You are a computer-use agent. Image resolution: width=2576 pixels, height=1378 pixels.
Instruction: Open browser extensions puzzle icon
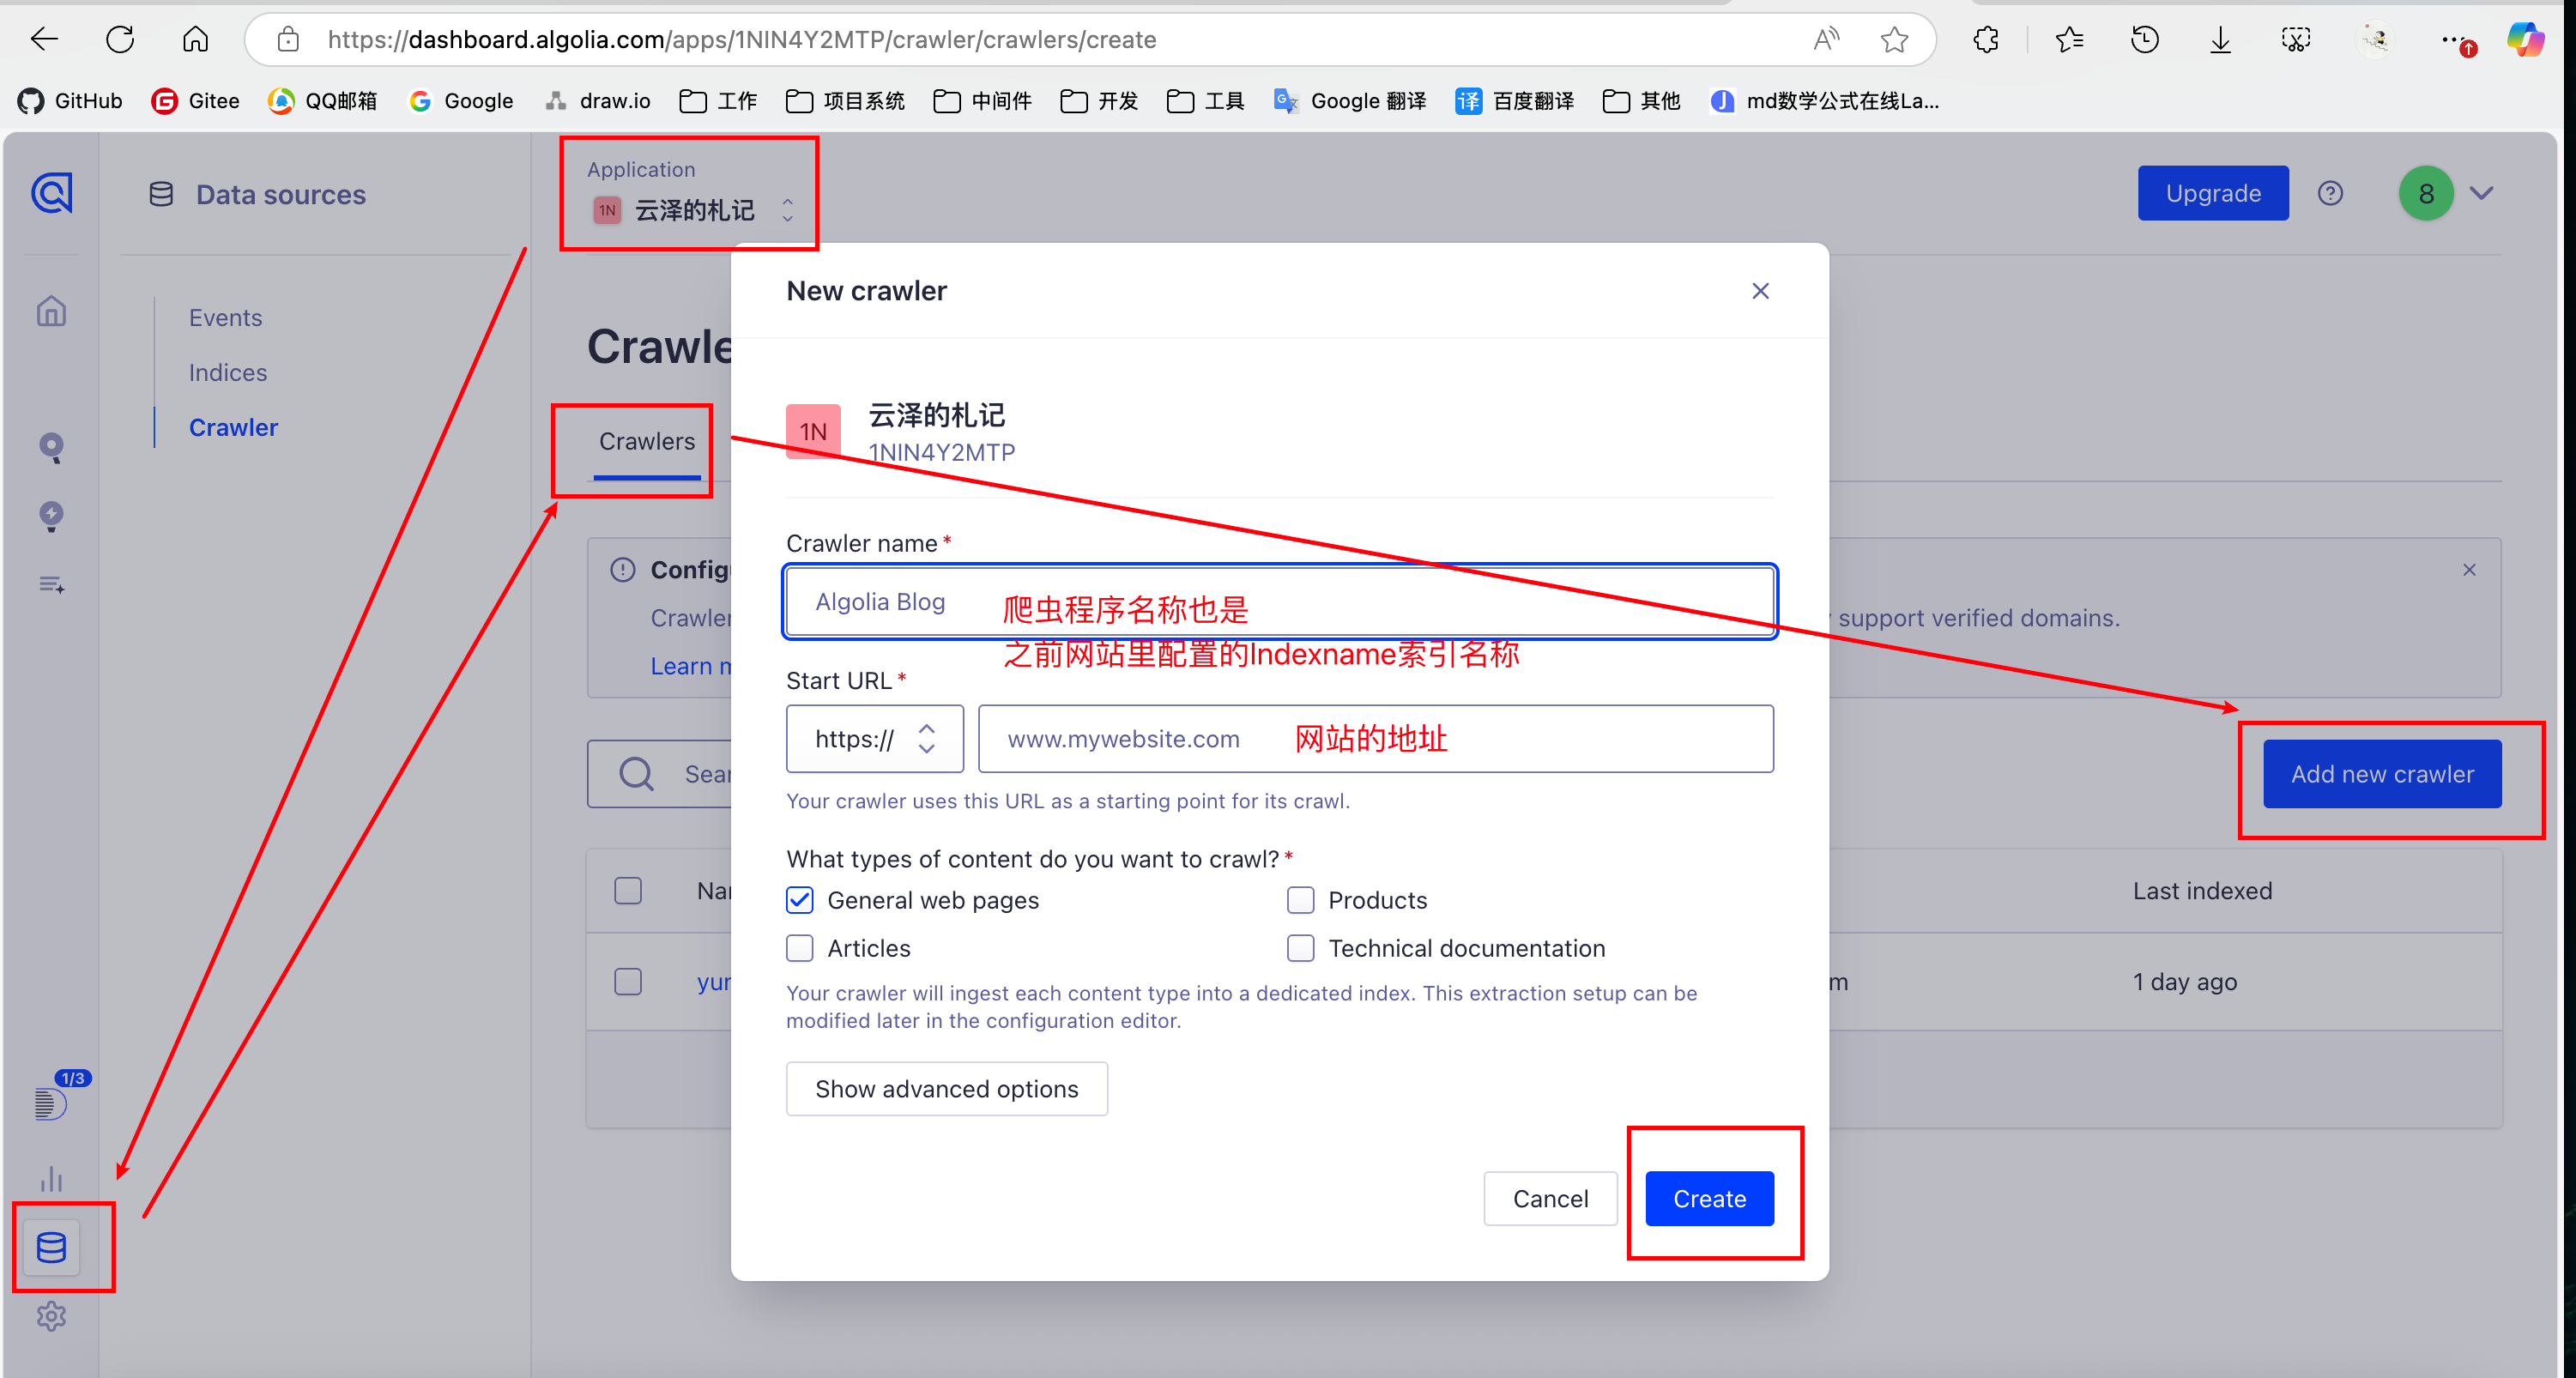1986,40
